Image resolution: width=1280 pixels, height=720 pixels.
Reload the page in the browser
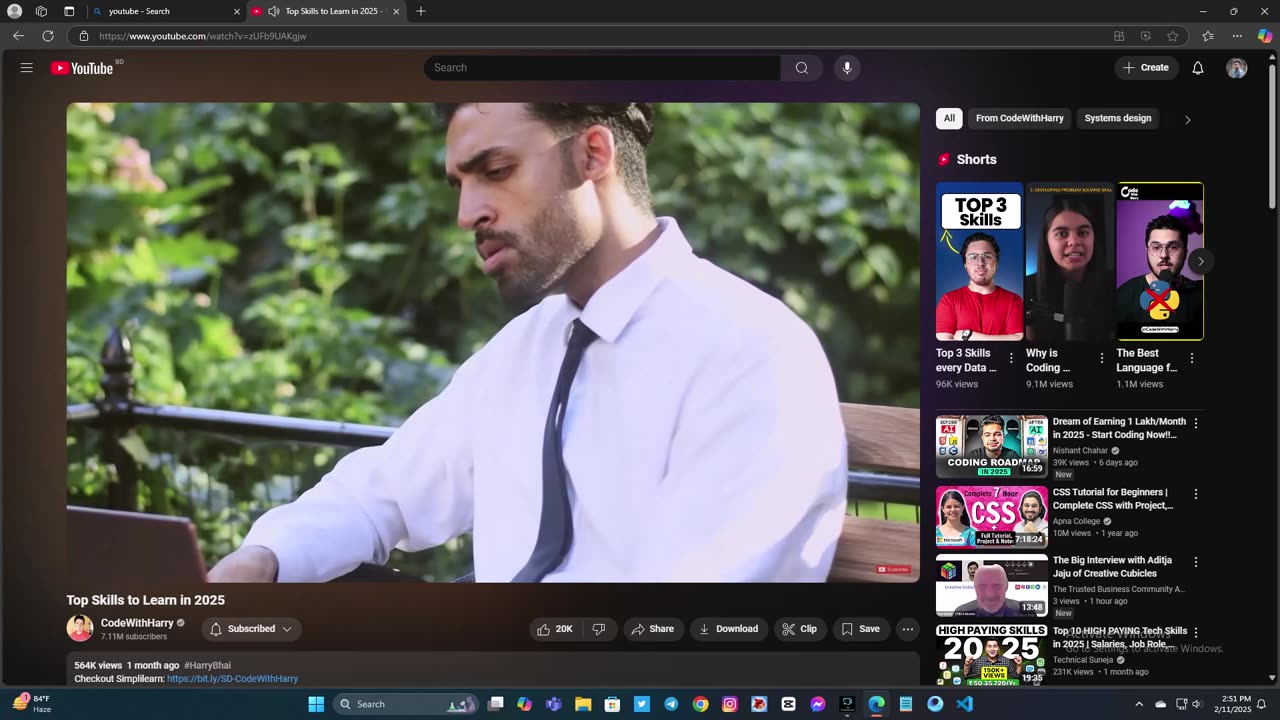[47, 36]
